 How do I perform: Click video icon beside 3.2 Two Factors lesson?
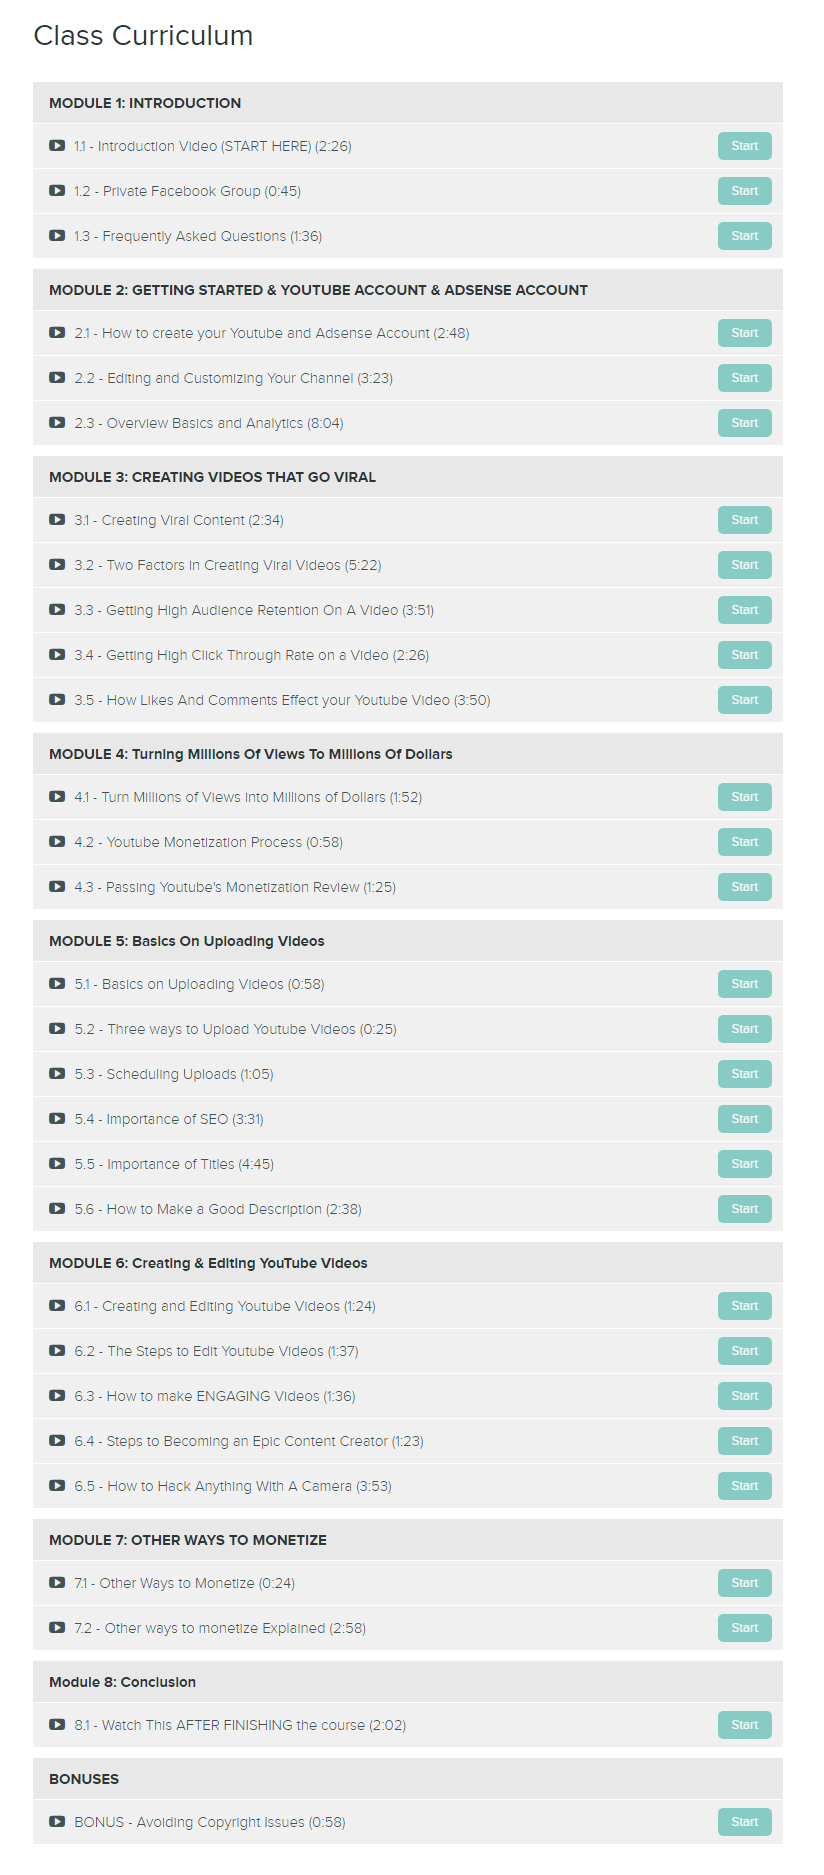tap(57, 565)
